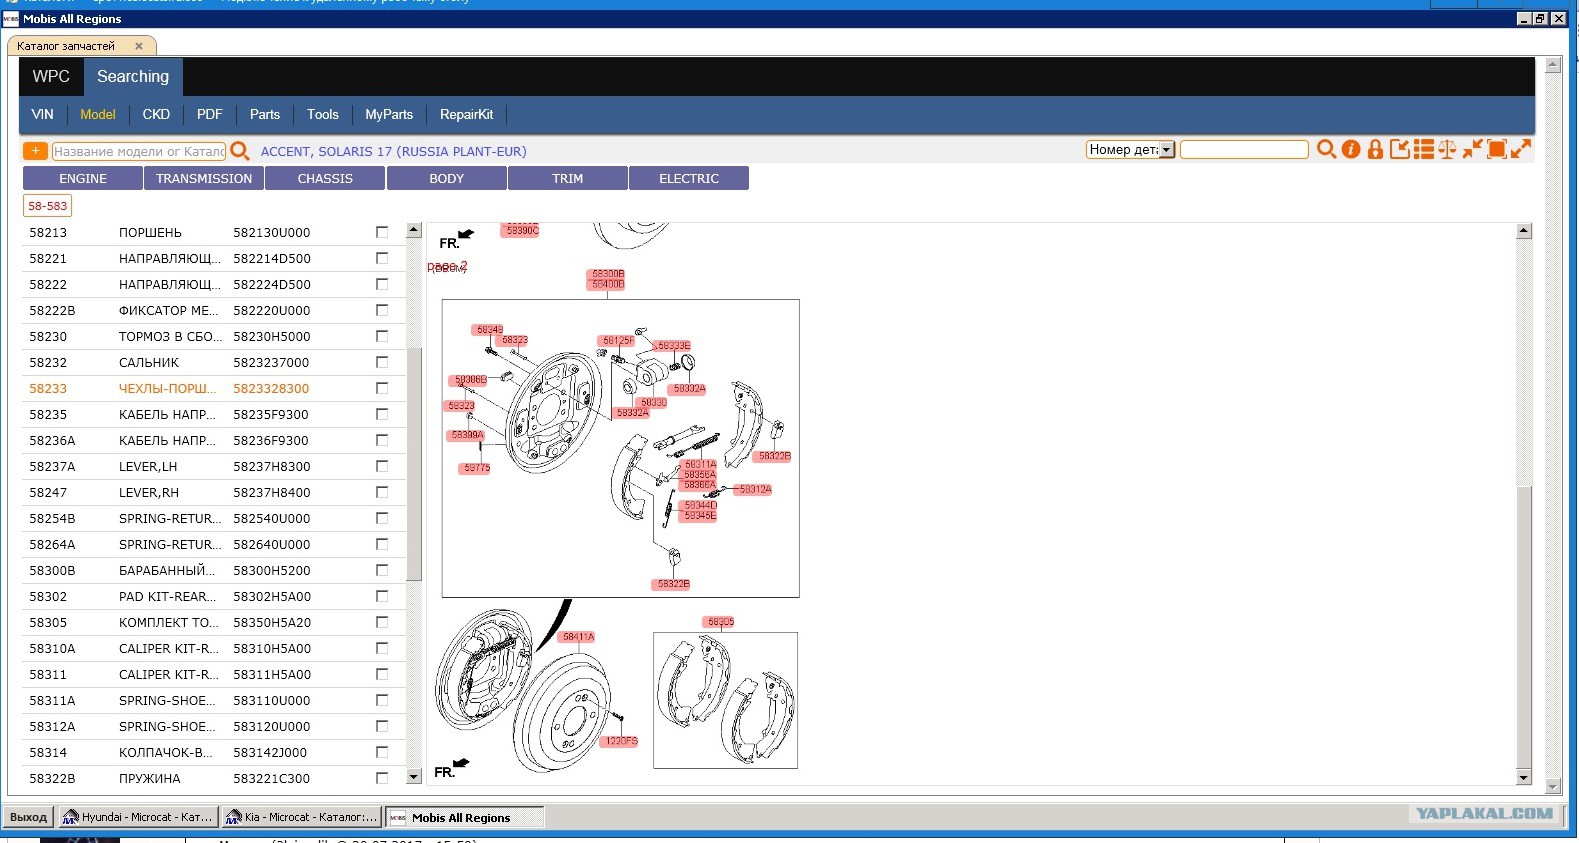Click part label 58390C at the diagram top

[x=522, y=231]
